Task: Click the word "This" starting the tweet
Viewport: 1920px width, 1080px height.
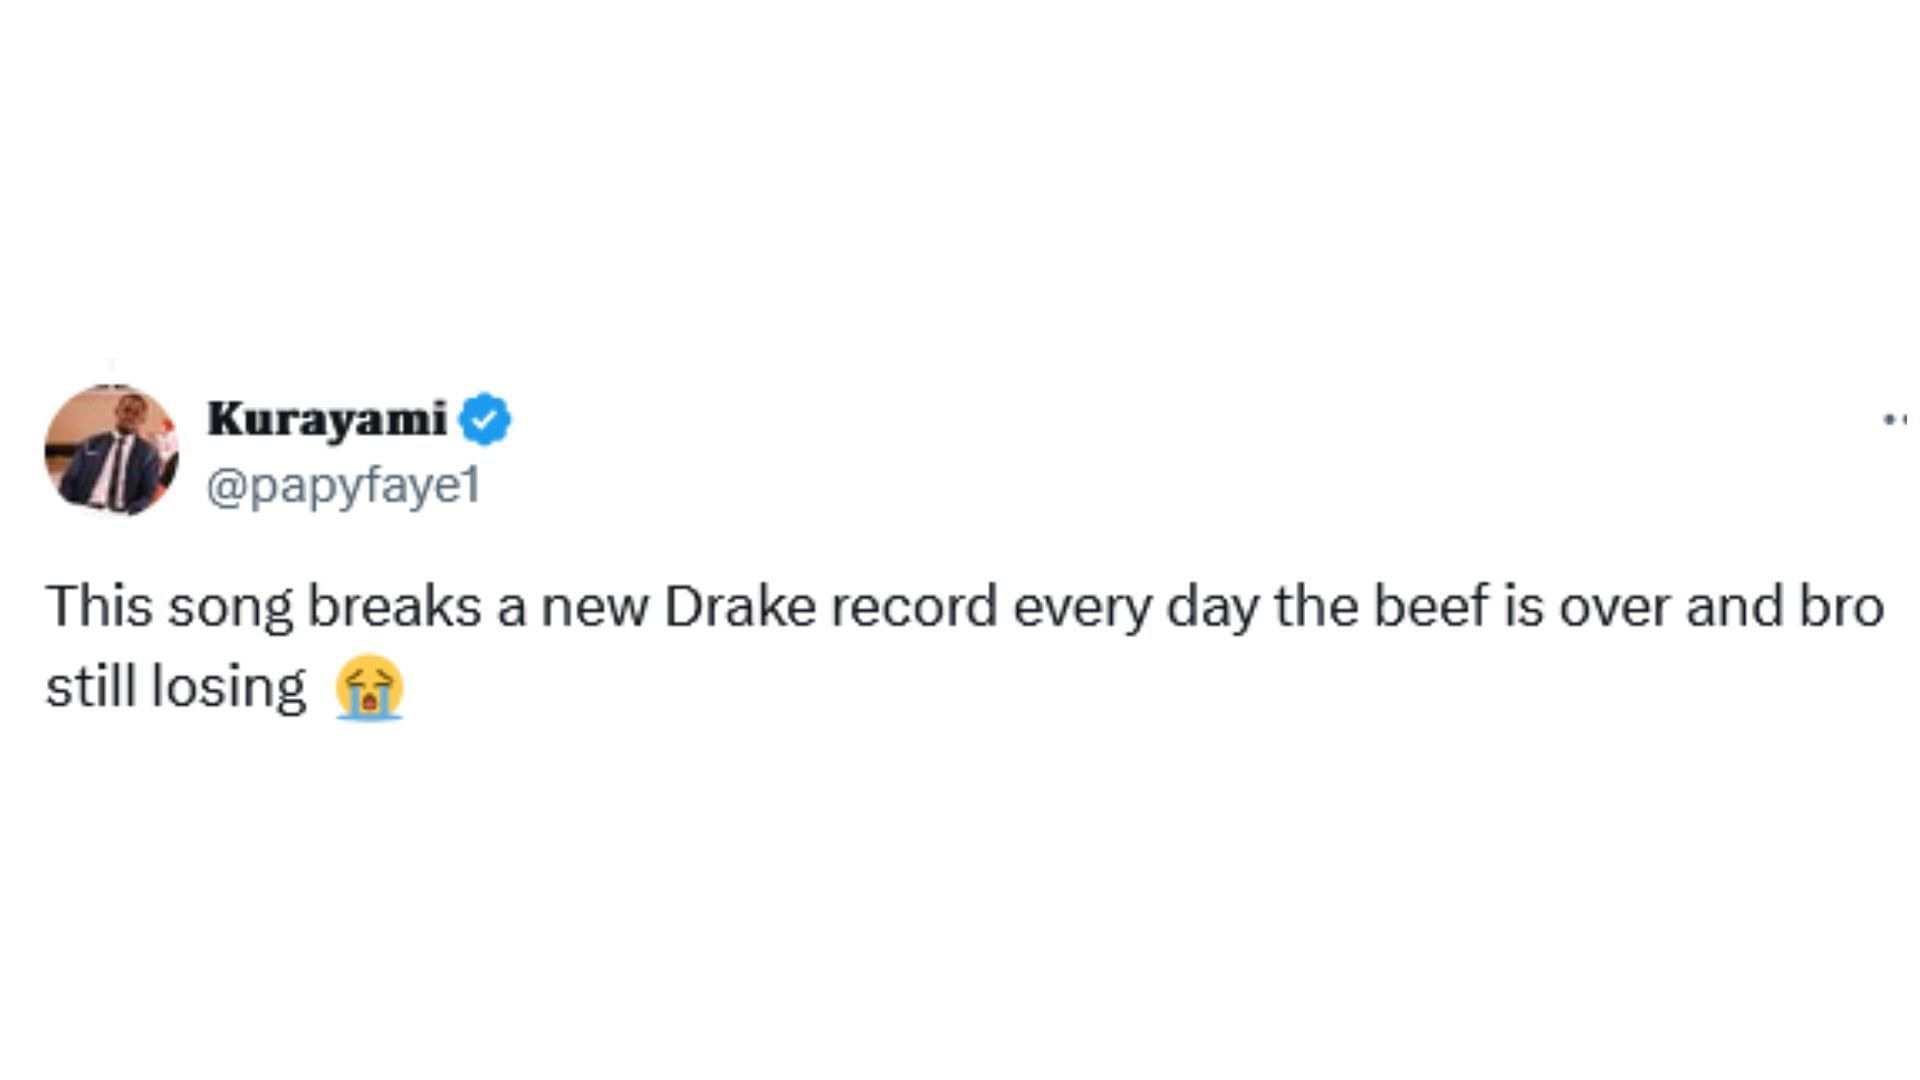Action: 99,607
